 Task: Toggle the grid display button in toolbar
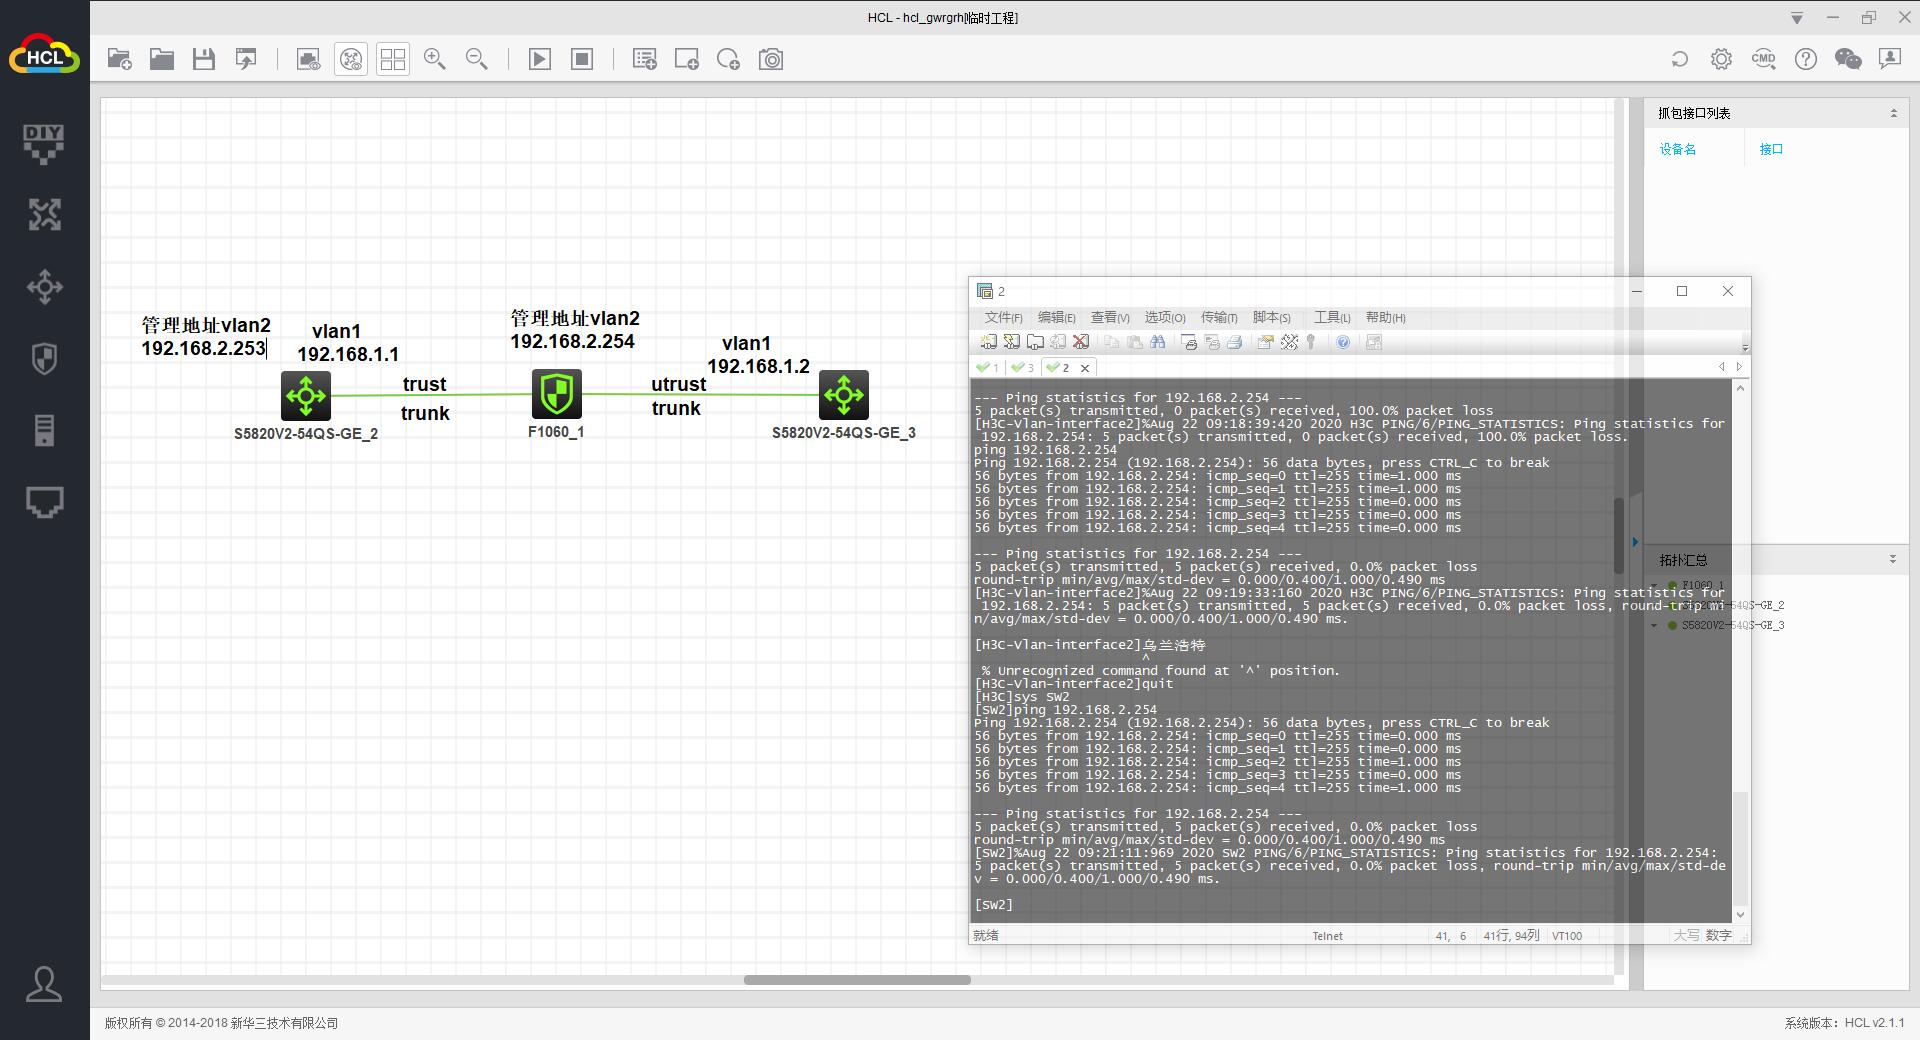(393, 60)
